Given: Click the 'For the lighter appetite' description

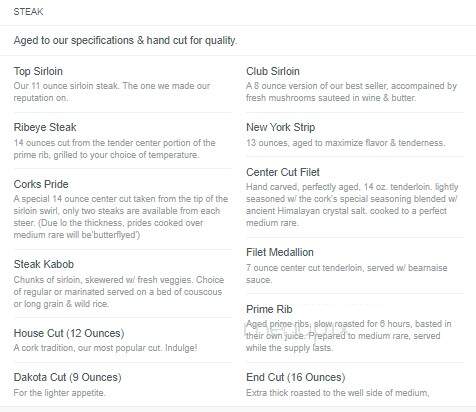Looking at the screenshot, I should click(59, 393).
